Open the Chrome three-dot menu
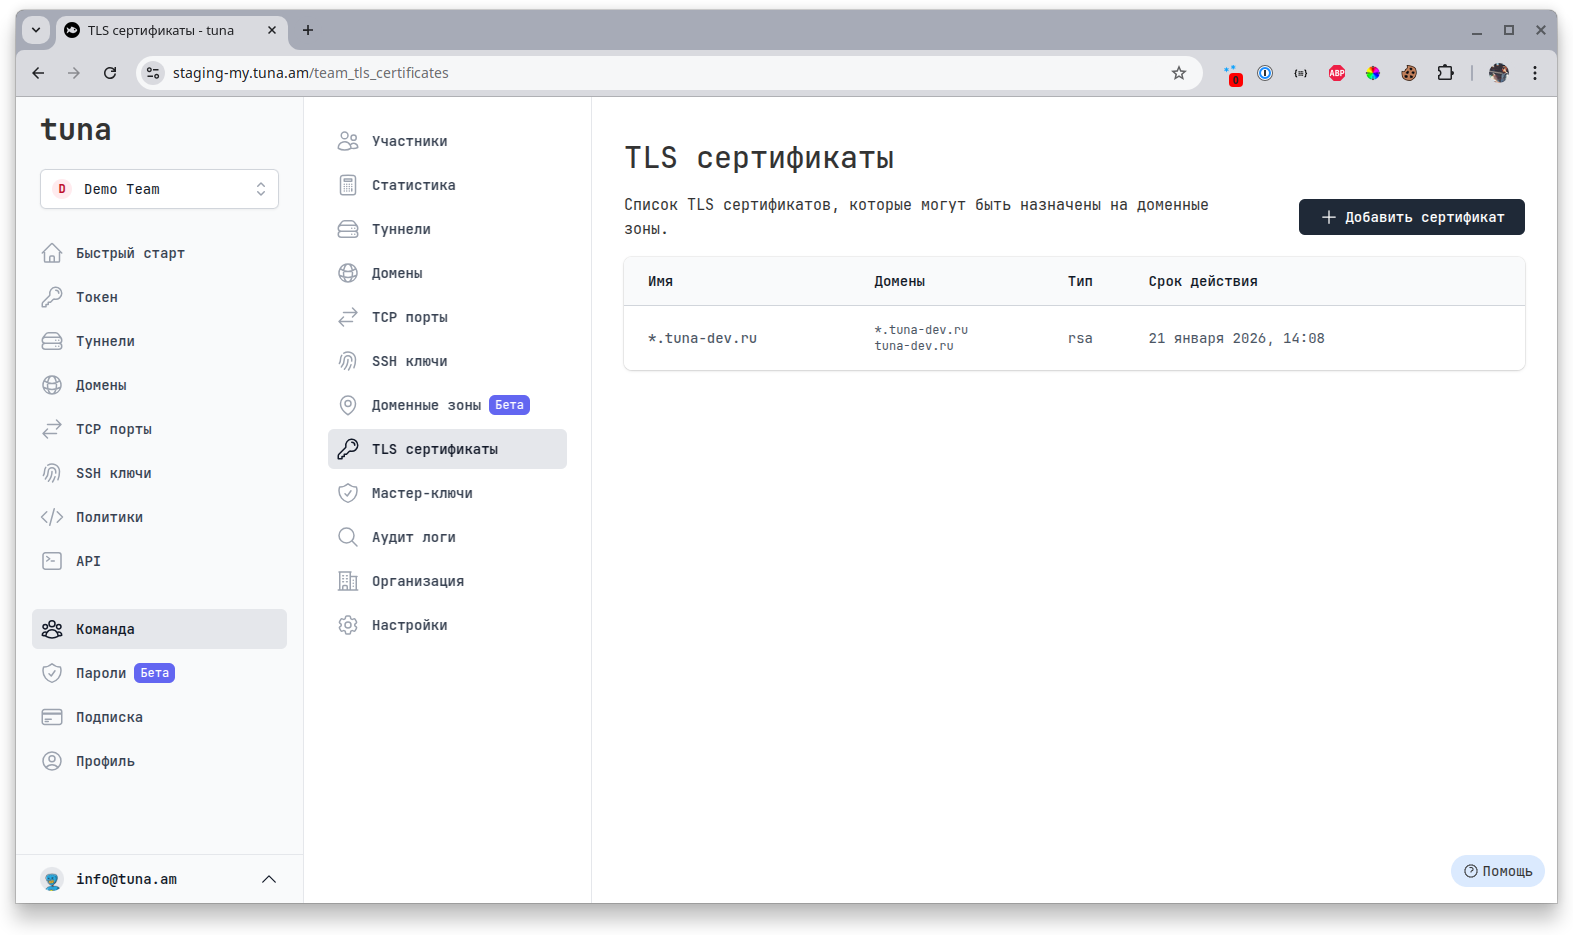Screen dimensions: 1573x935 click(x=1535, y=73)
